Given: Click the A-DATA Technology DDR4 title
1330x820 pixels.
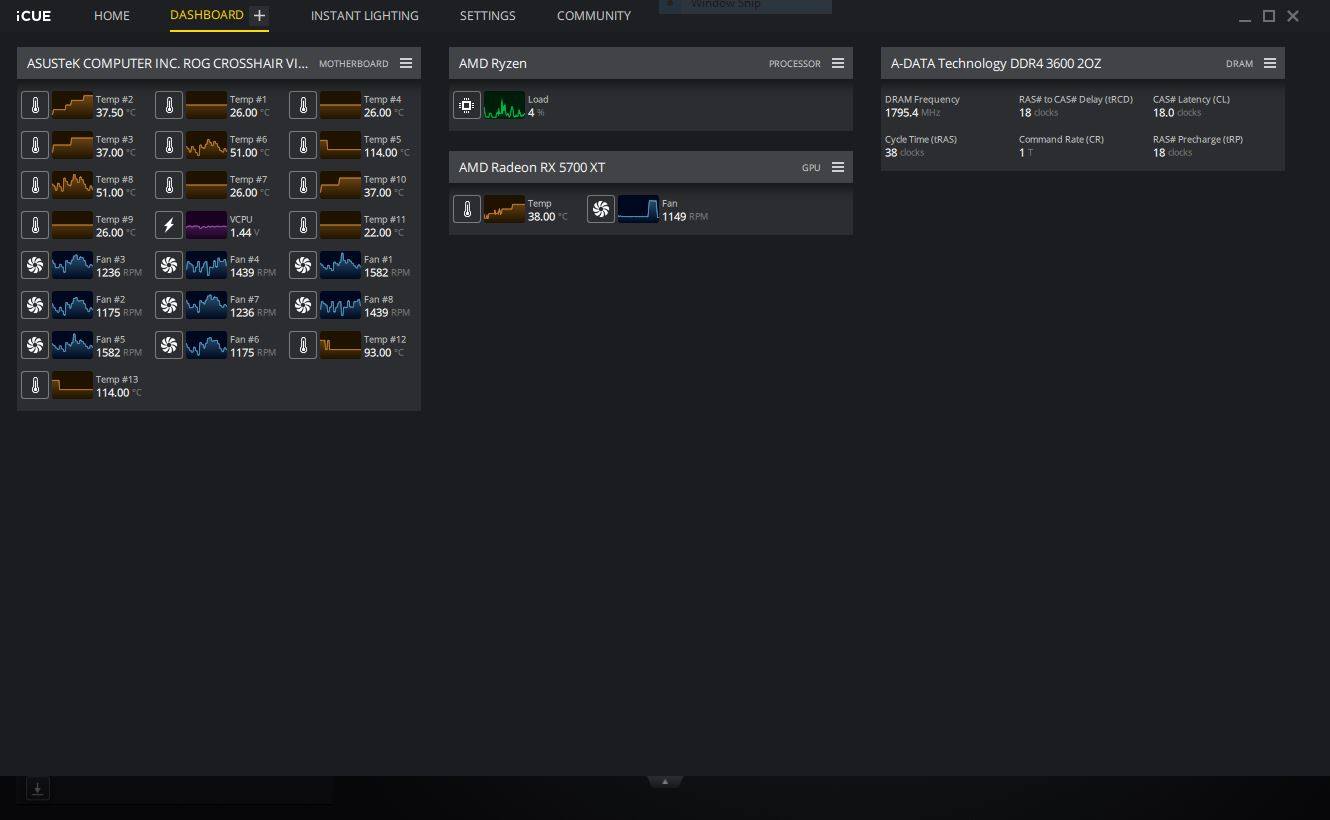Looking at the screenshot, I should pos(996,63).
